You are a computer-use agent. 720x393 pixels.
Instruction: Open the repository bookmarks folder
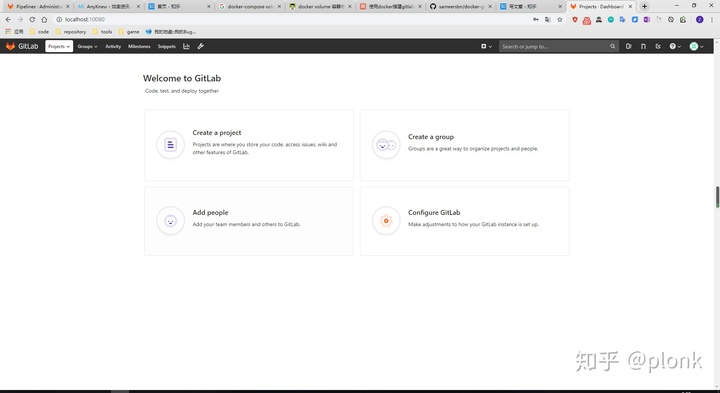(71, 32)
